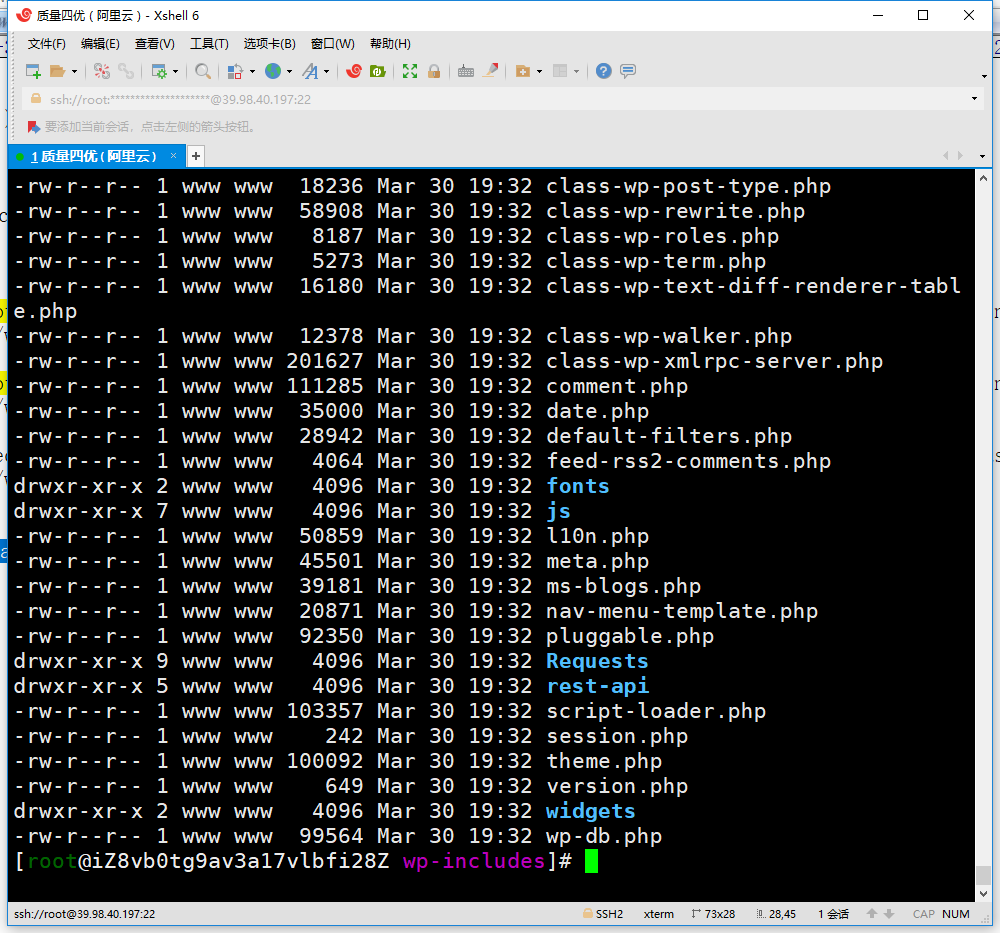Open the 文件(F) menu

point(46,44)
